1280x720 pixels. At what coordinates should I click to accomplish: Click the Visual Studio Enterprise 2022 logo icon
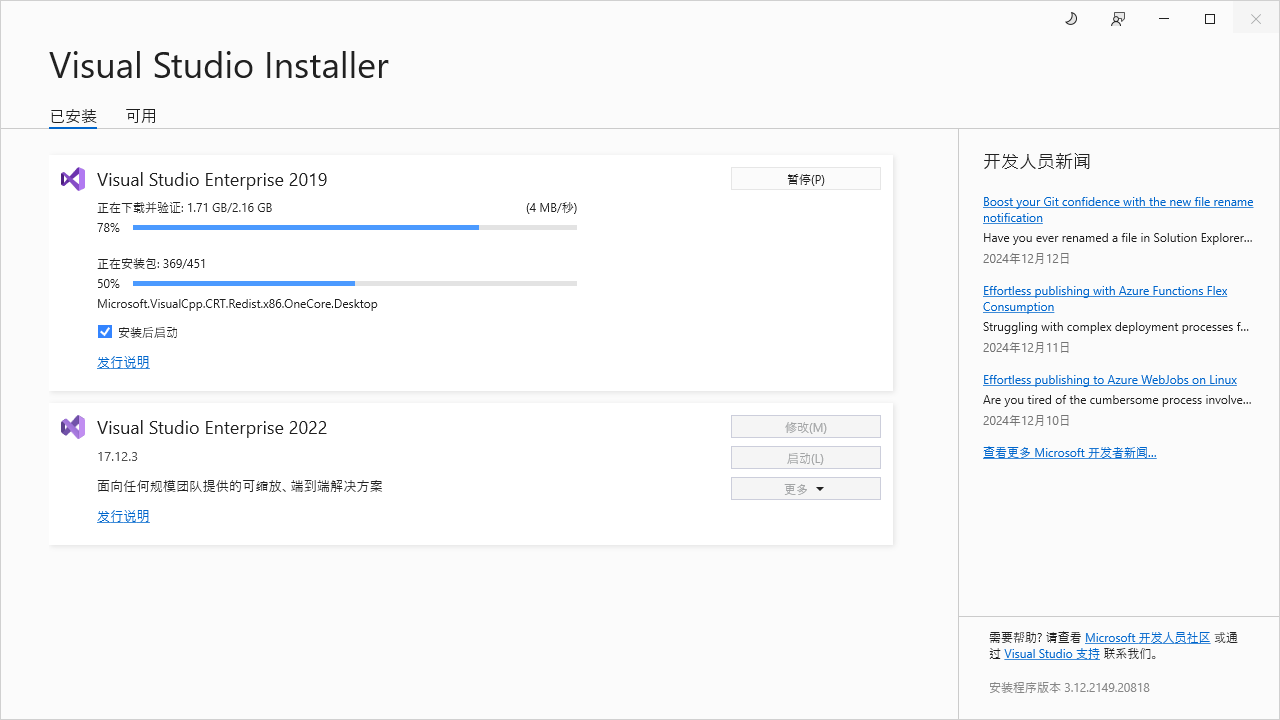pyautogui.click(x=73, y=427)
